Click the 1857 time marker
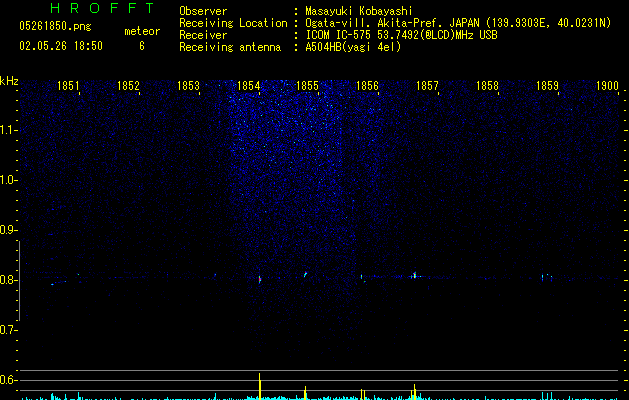This screenshot has width=629, height=400. (427, 86)
